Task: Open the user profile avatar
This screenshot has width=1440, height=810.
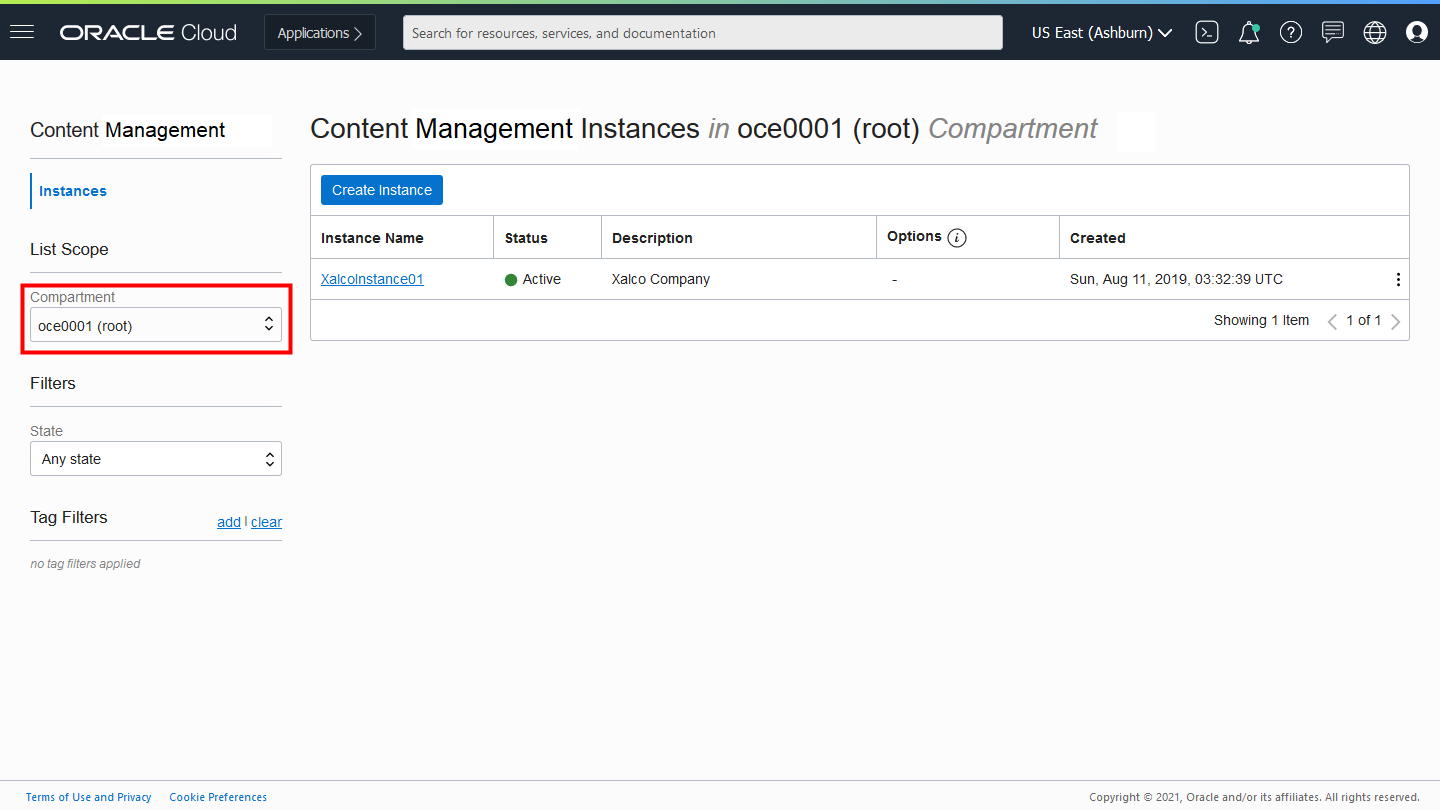Action: (1417, 33)
